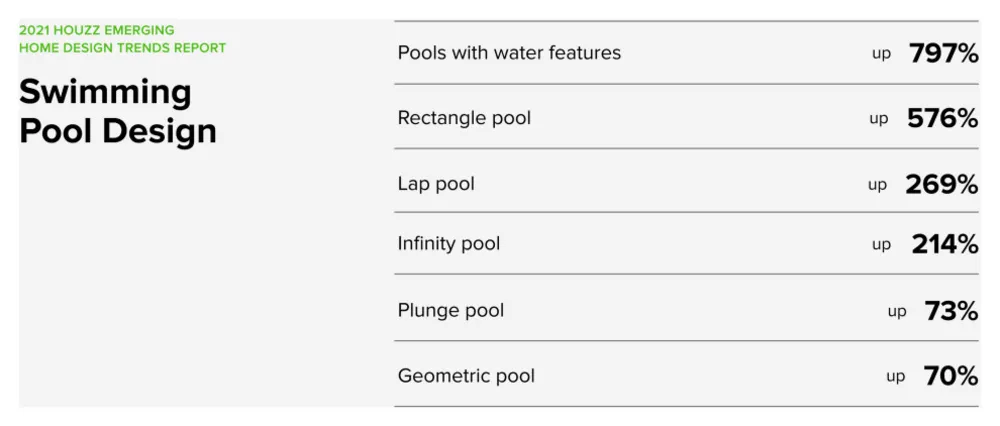Click the 'Swimming Pool Design' heading
This screenshot has height=426, width=1000.
[x=118, y=111]
